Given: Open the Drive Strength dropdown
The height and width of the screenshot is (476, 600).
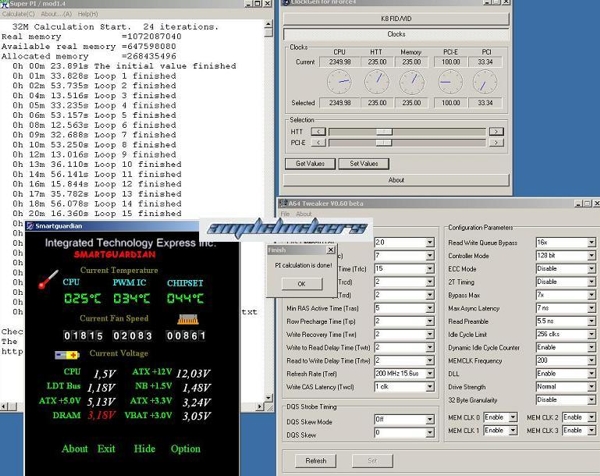Looking at the screenshot, I should point(591,385).
